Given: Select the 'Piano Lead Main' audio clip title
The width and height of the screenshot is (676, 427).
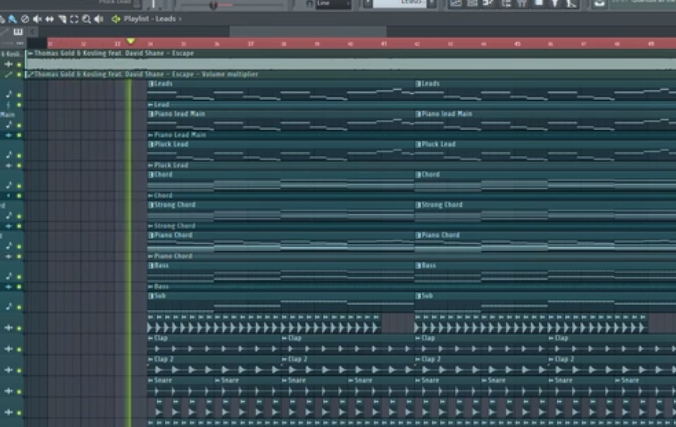Looking at the screenshot, I should (x=180, y=135).
